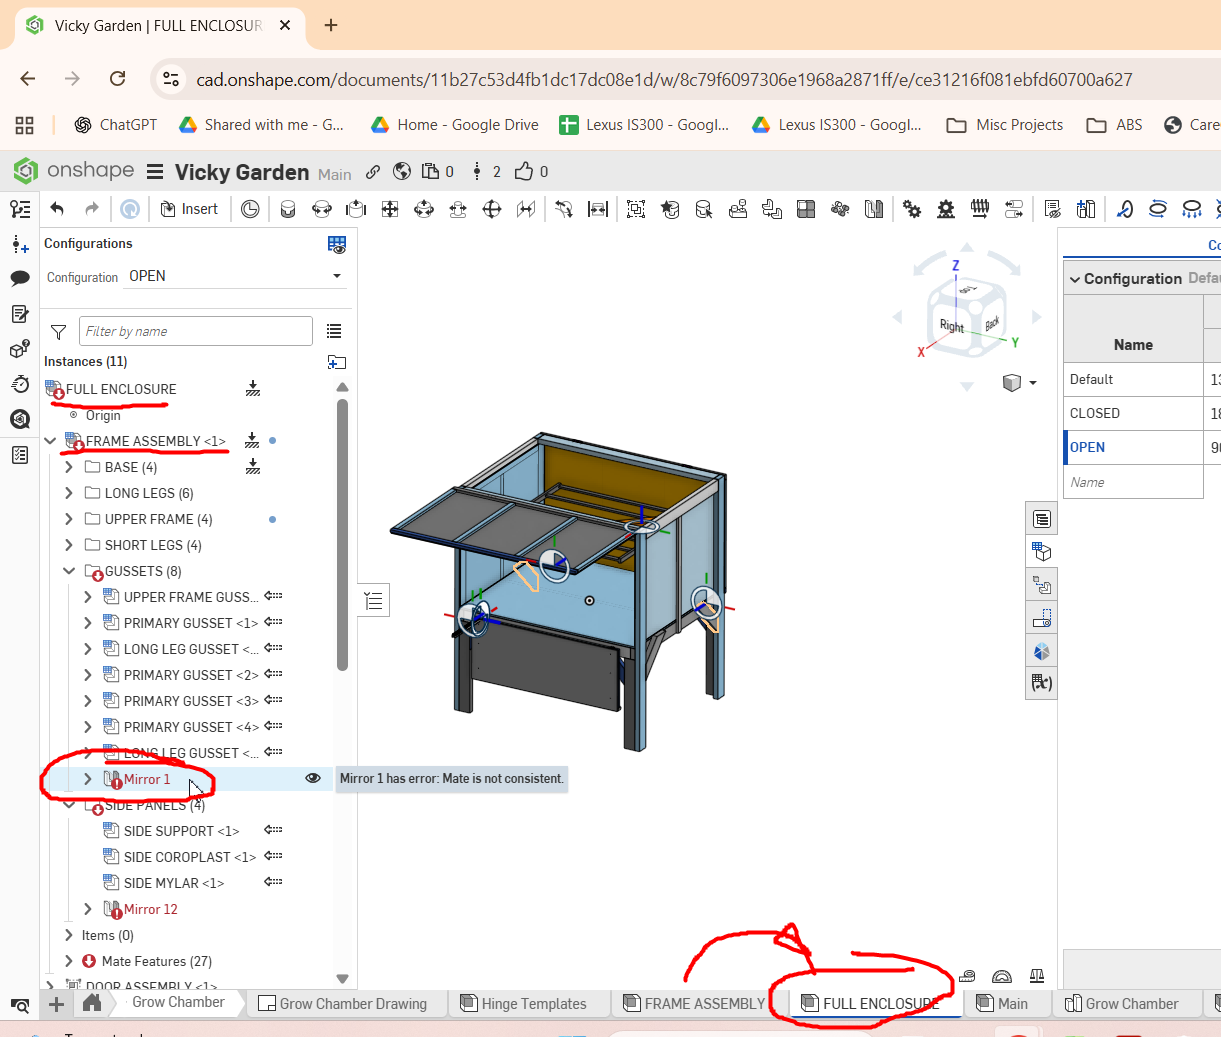Switch to the FRAME ASSEMBLY tab

(694, 1004)
